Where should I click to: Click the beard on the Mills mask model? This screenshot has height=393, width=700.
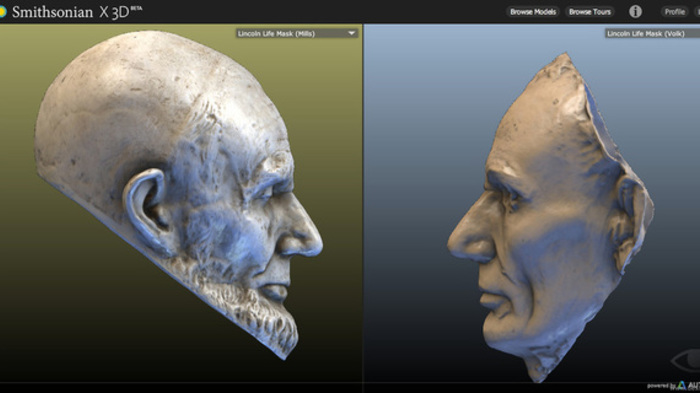click(x=250, y=308)
